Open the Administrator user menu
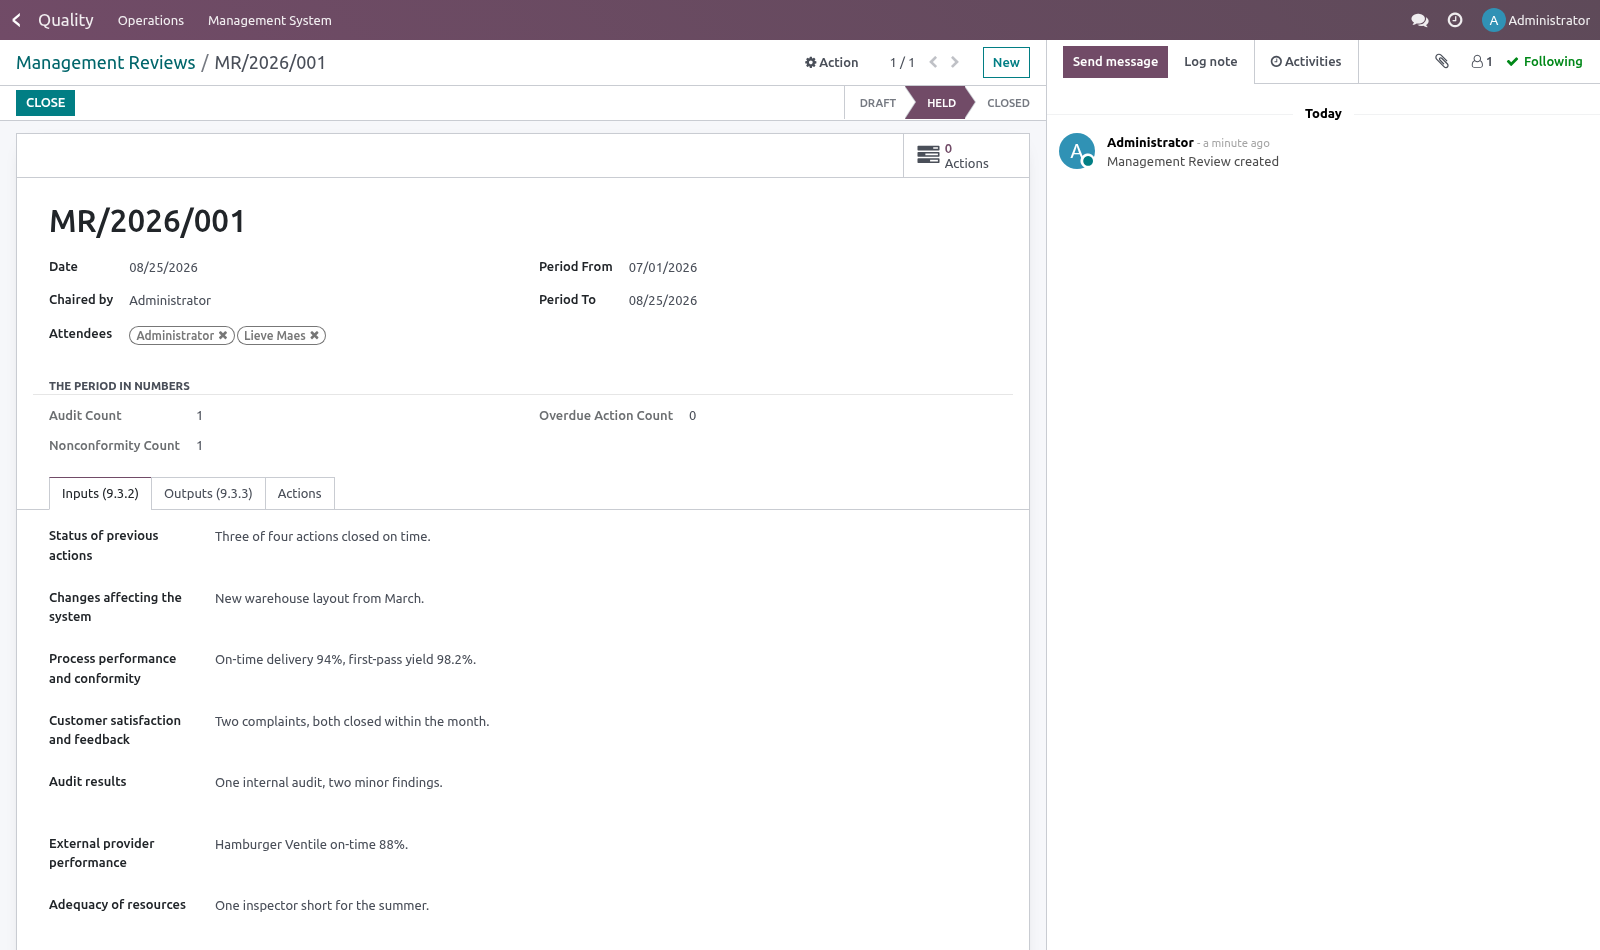This screenshot has height=950, width=1600. [1536, 20]
